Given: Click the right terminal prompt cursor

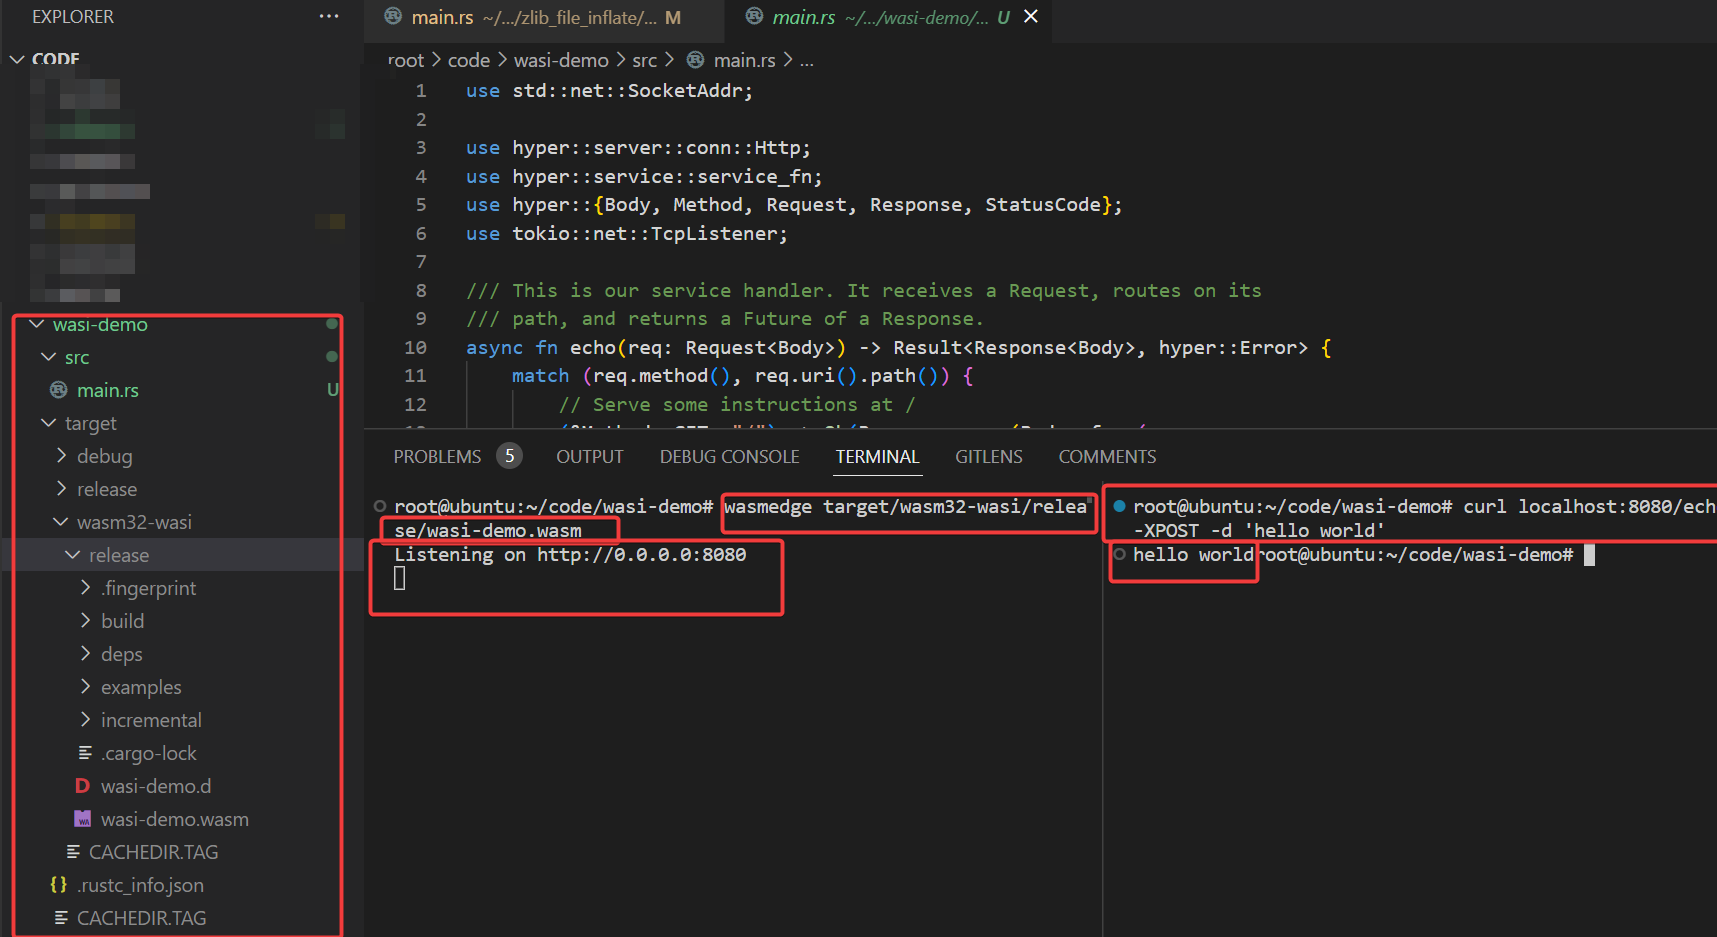Looking at the screenshot, I should point(1590,555).
